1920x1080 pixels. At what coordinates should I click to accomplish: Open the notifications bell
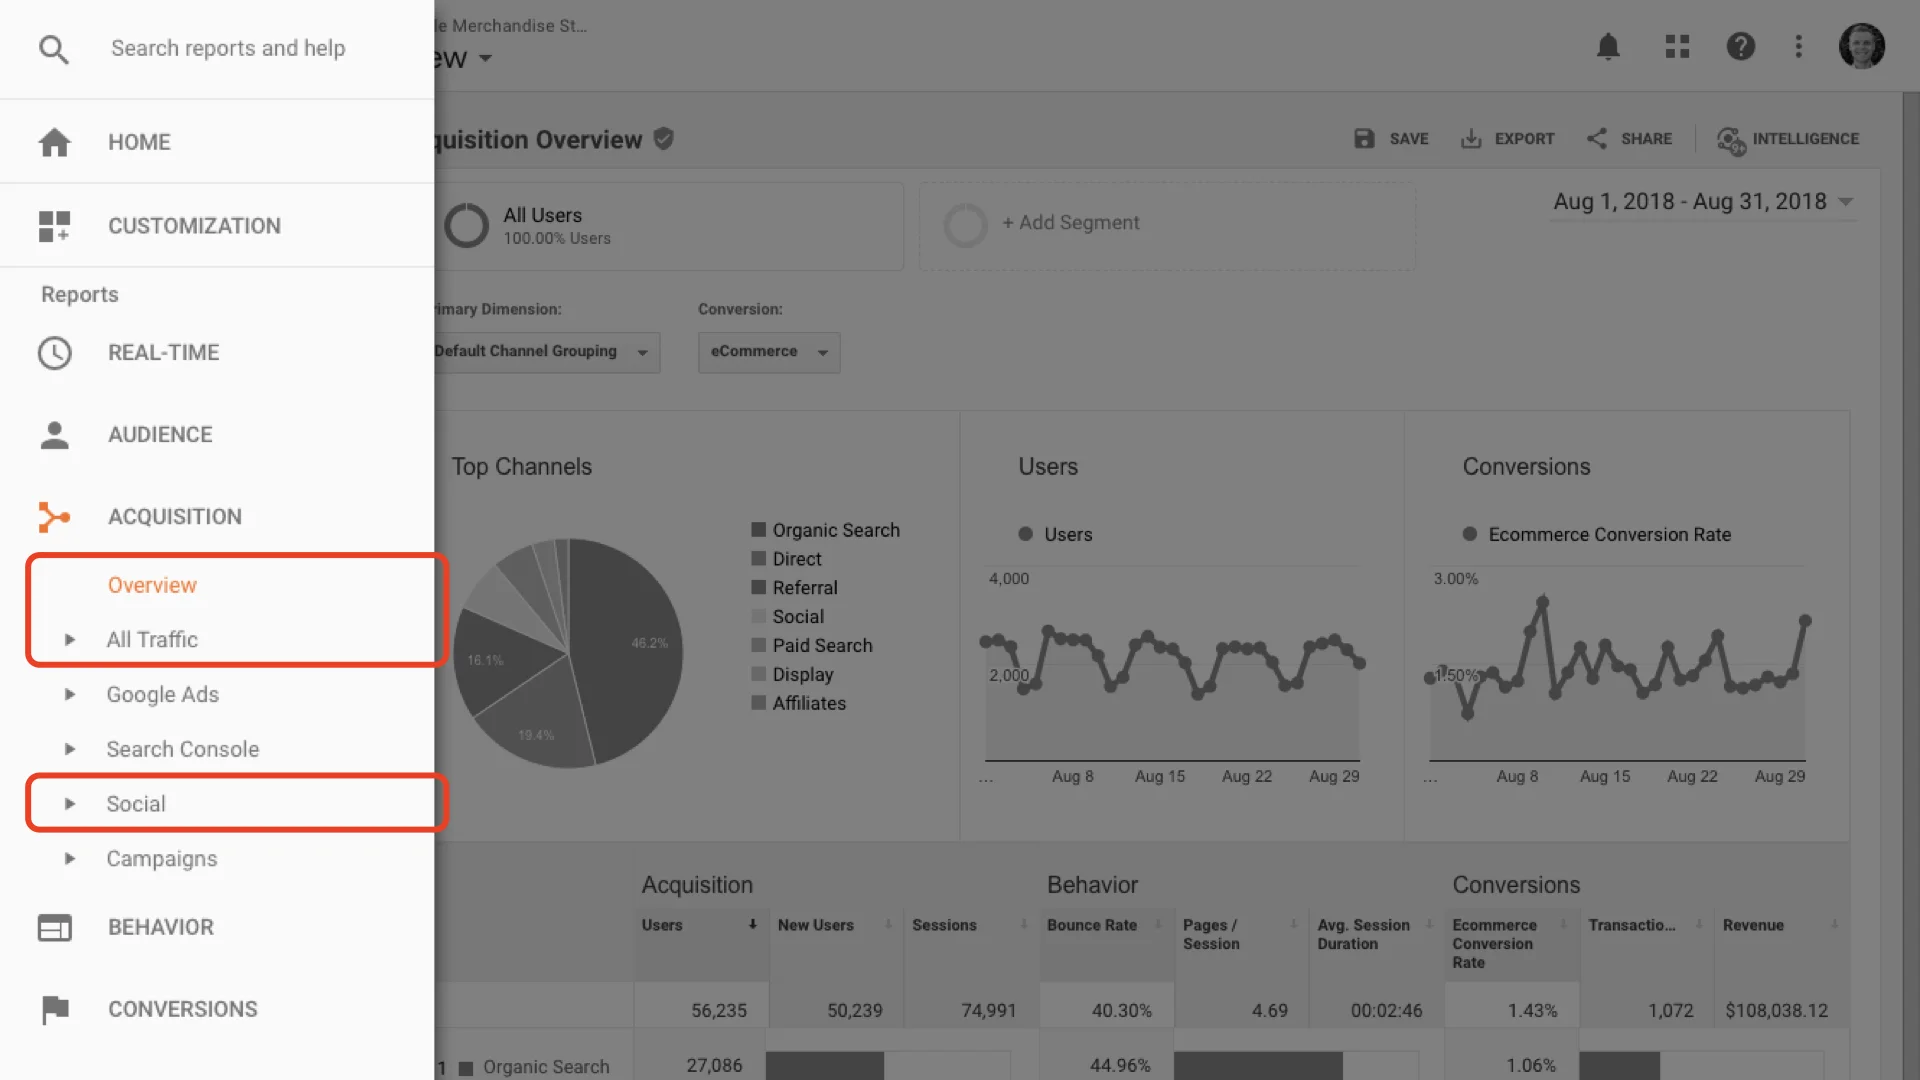pyautogui.click(x=1608, y=46)
